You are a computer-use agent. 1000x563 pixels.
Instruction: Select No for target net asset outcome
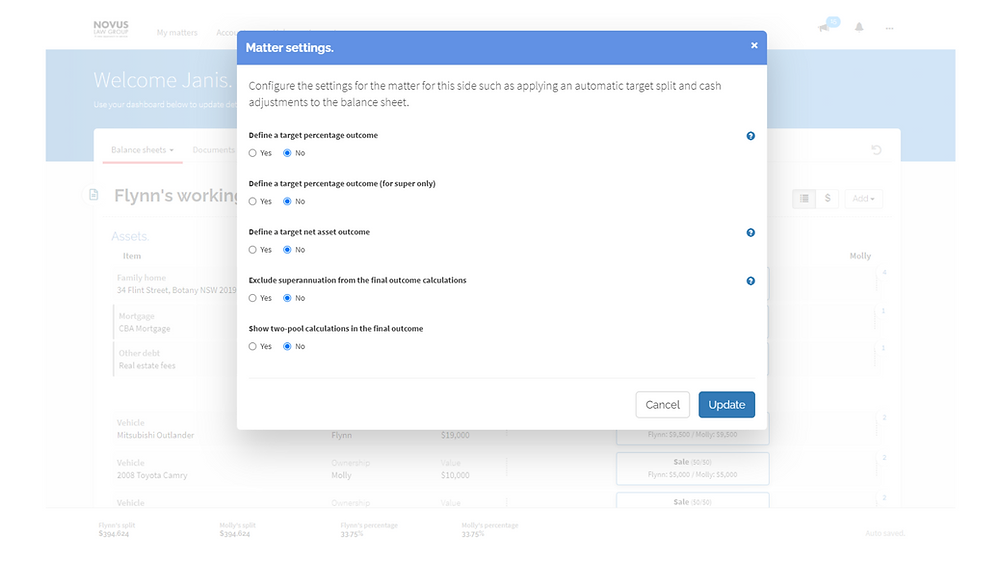287,250
